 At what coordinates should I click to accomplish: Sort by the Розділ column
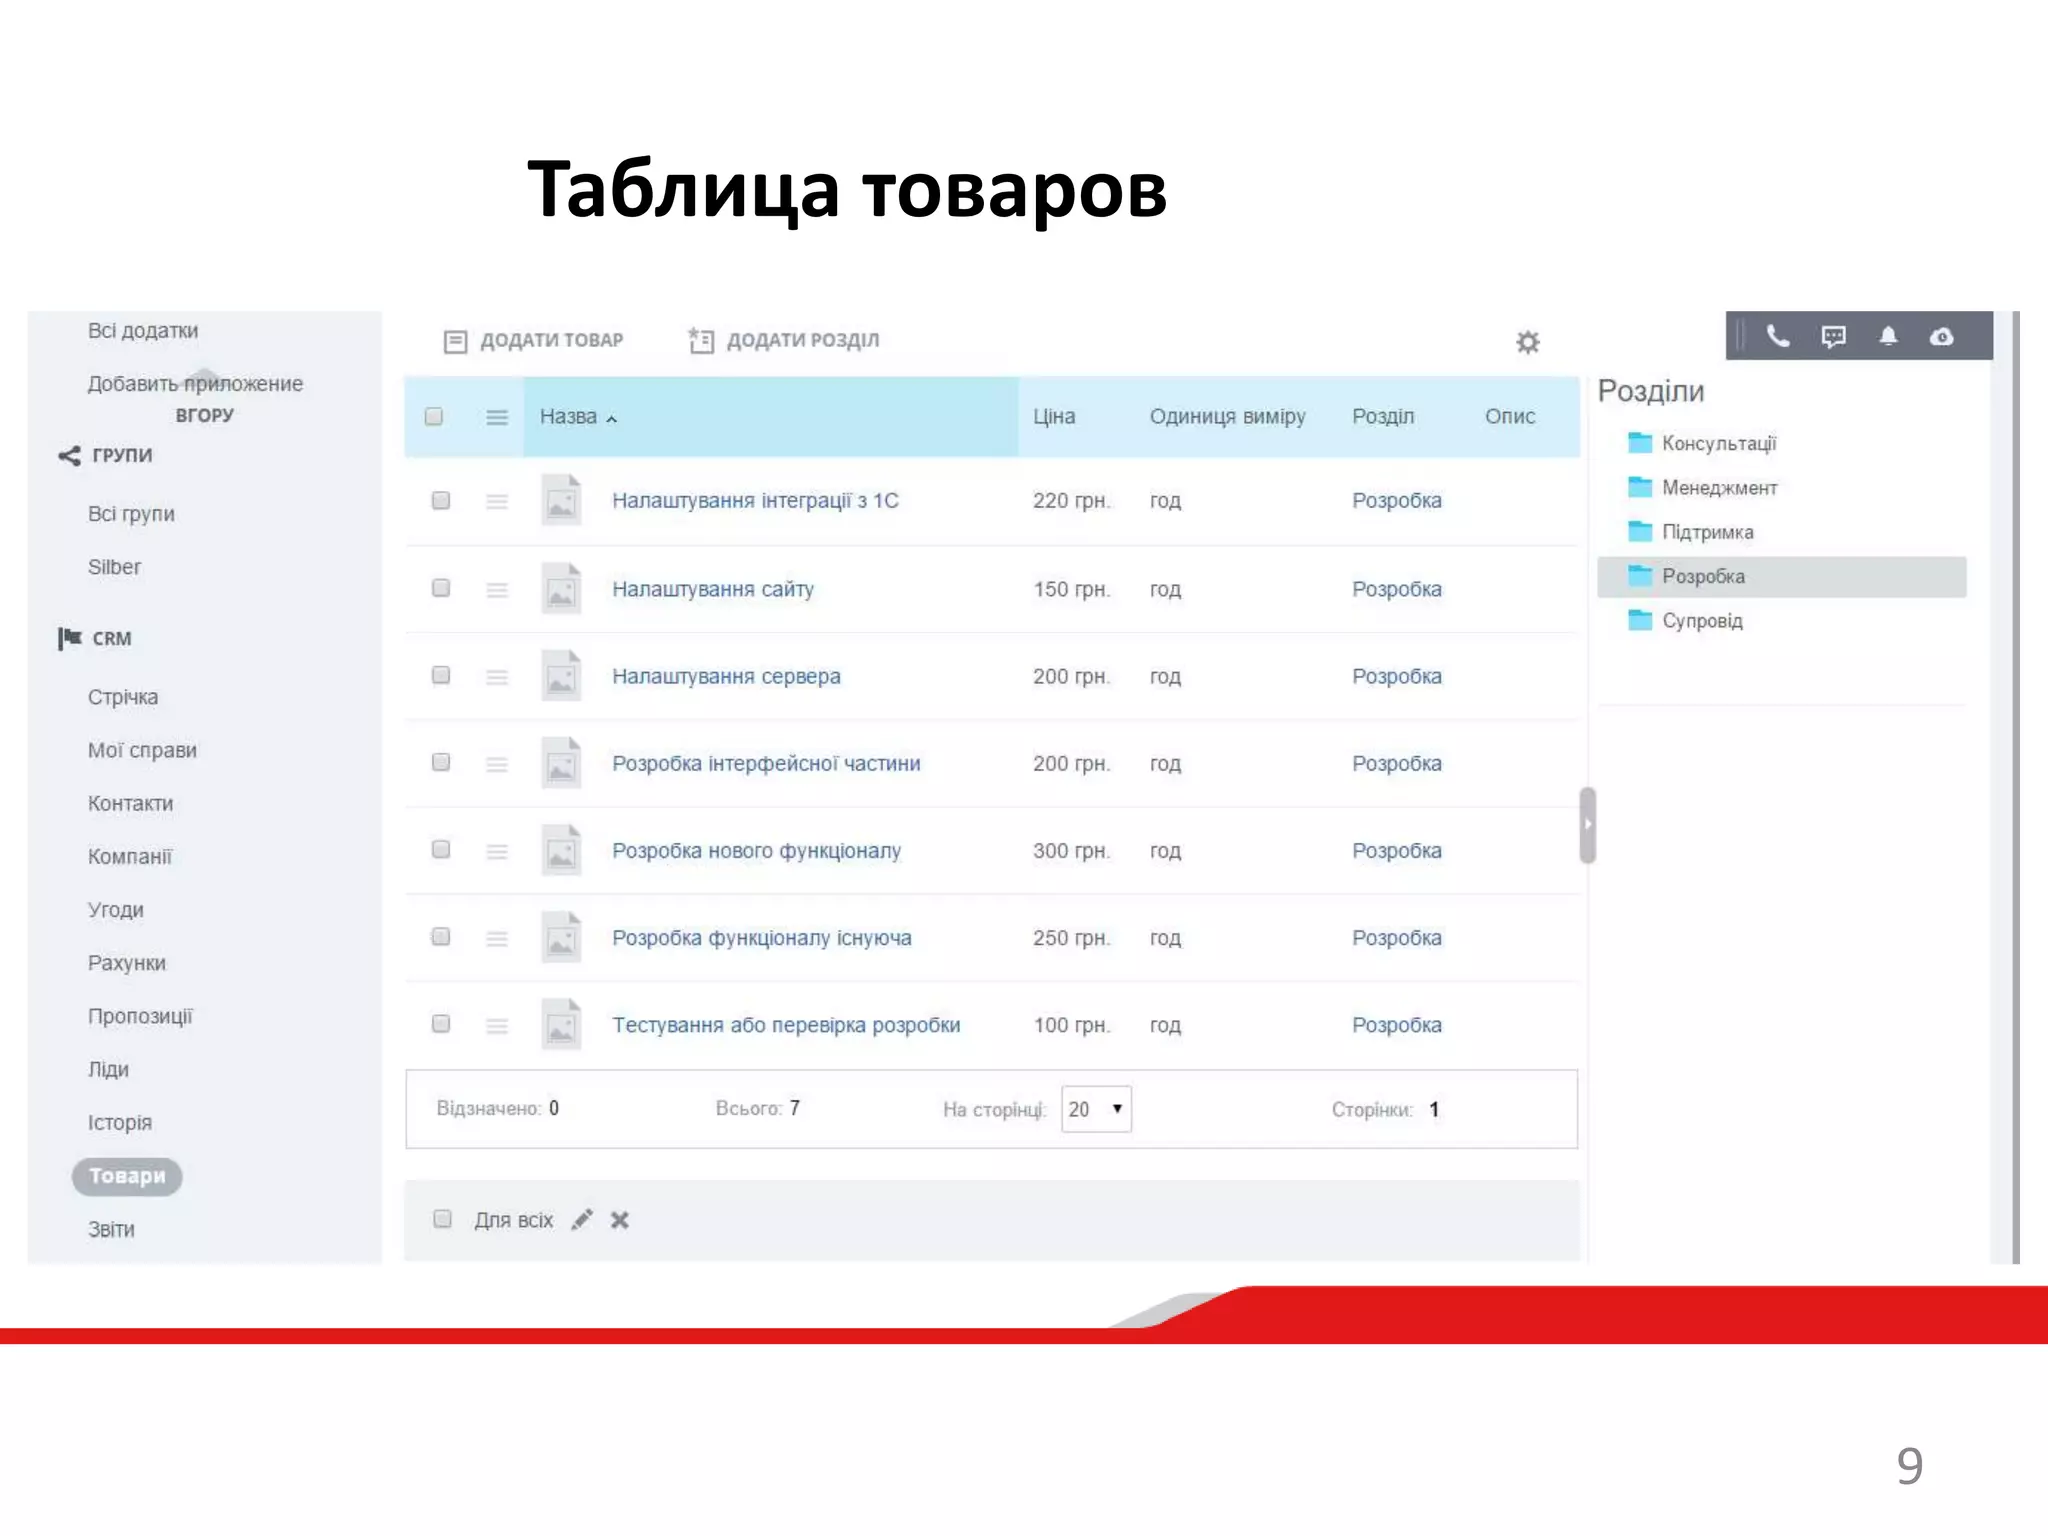pyautogui.click(x=1383, y=417)
